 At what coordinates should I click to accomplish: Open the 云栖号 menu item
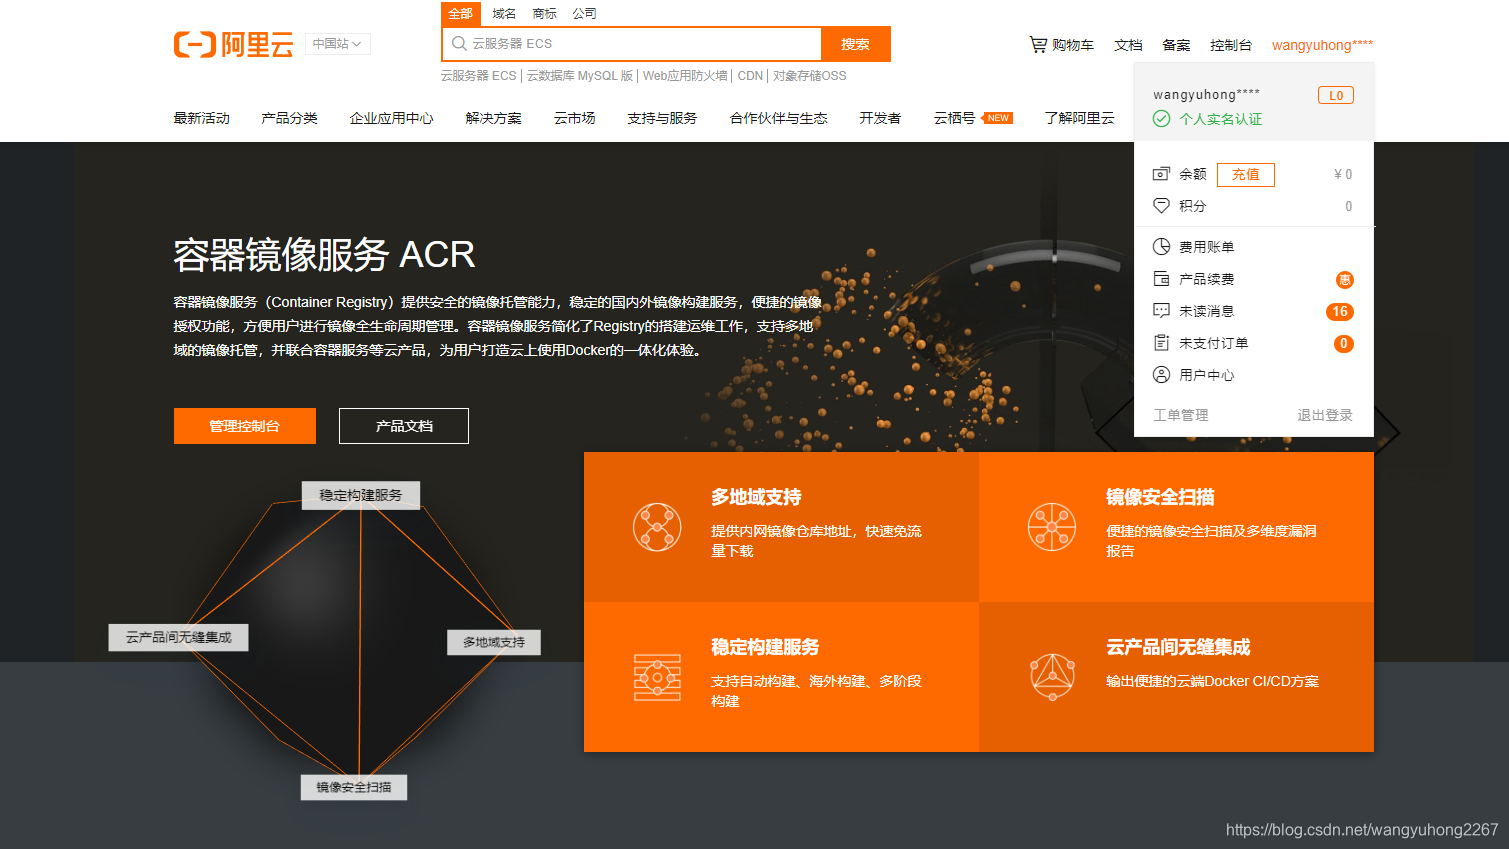[x=954, y=118]
